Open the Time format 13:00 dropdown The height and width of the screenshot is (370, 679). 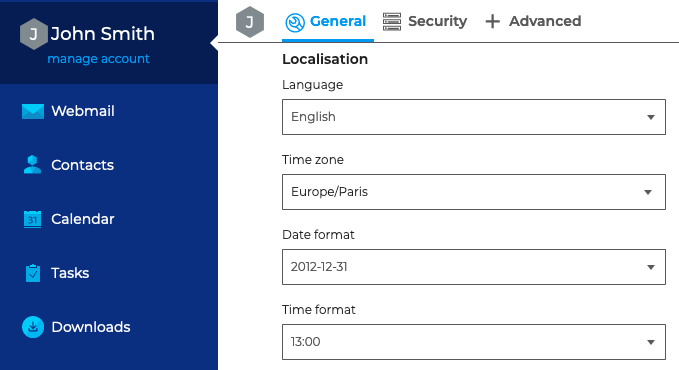[474, 342]
